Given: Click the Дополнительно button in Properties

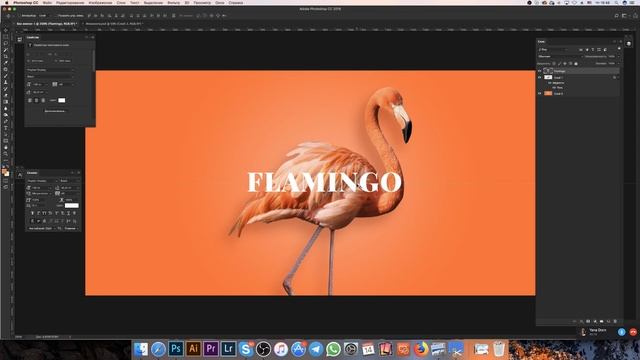Looking at the screenshot, I should tap(55, 111).
